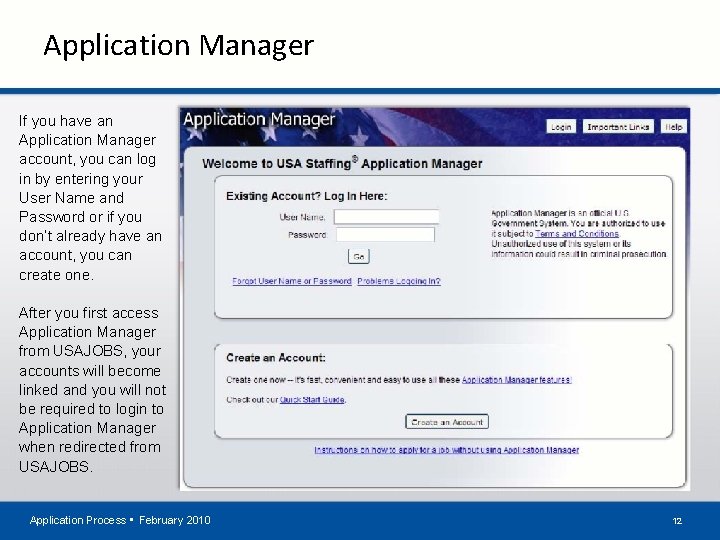Click the Existing Account? Log In Here heading

pyautogui.click(x=307, y=197)
